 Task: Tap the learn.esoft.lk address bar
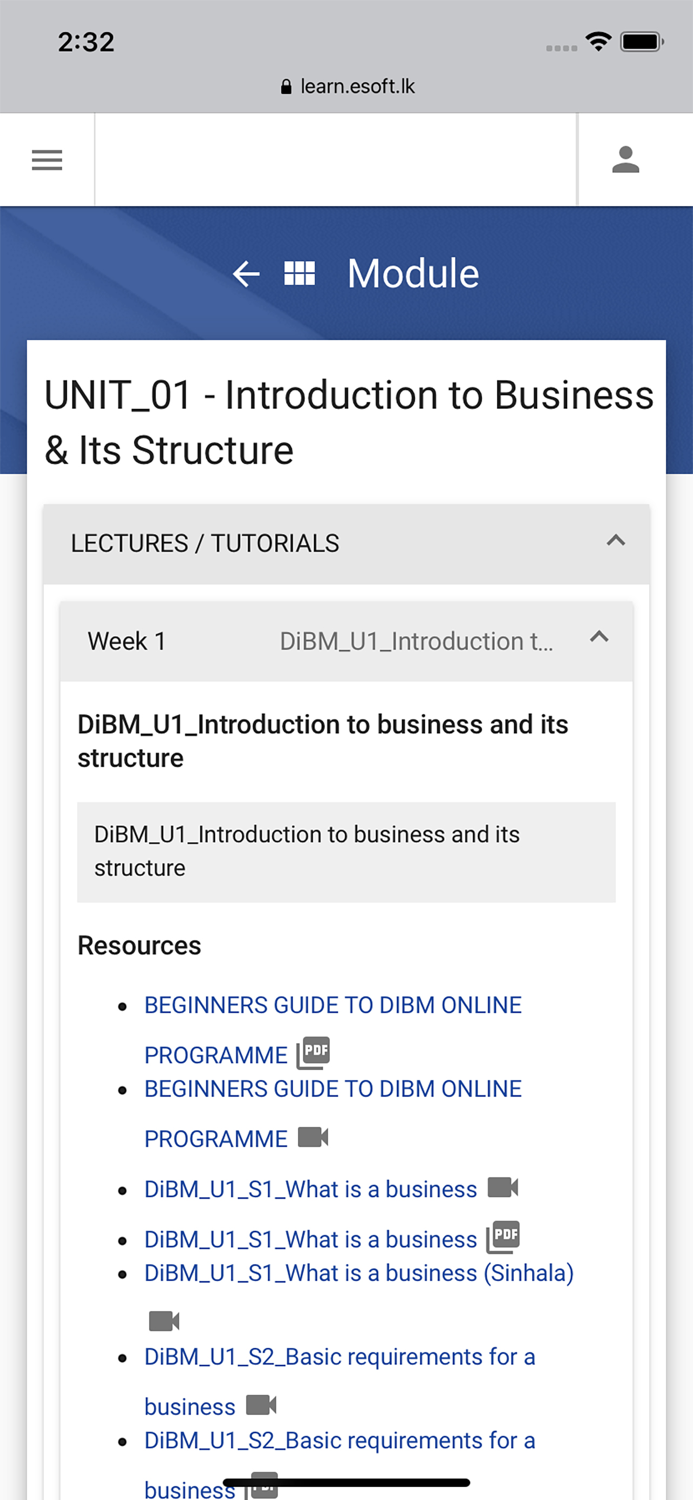coord(347,87)
